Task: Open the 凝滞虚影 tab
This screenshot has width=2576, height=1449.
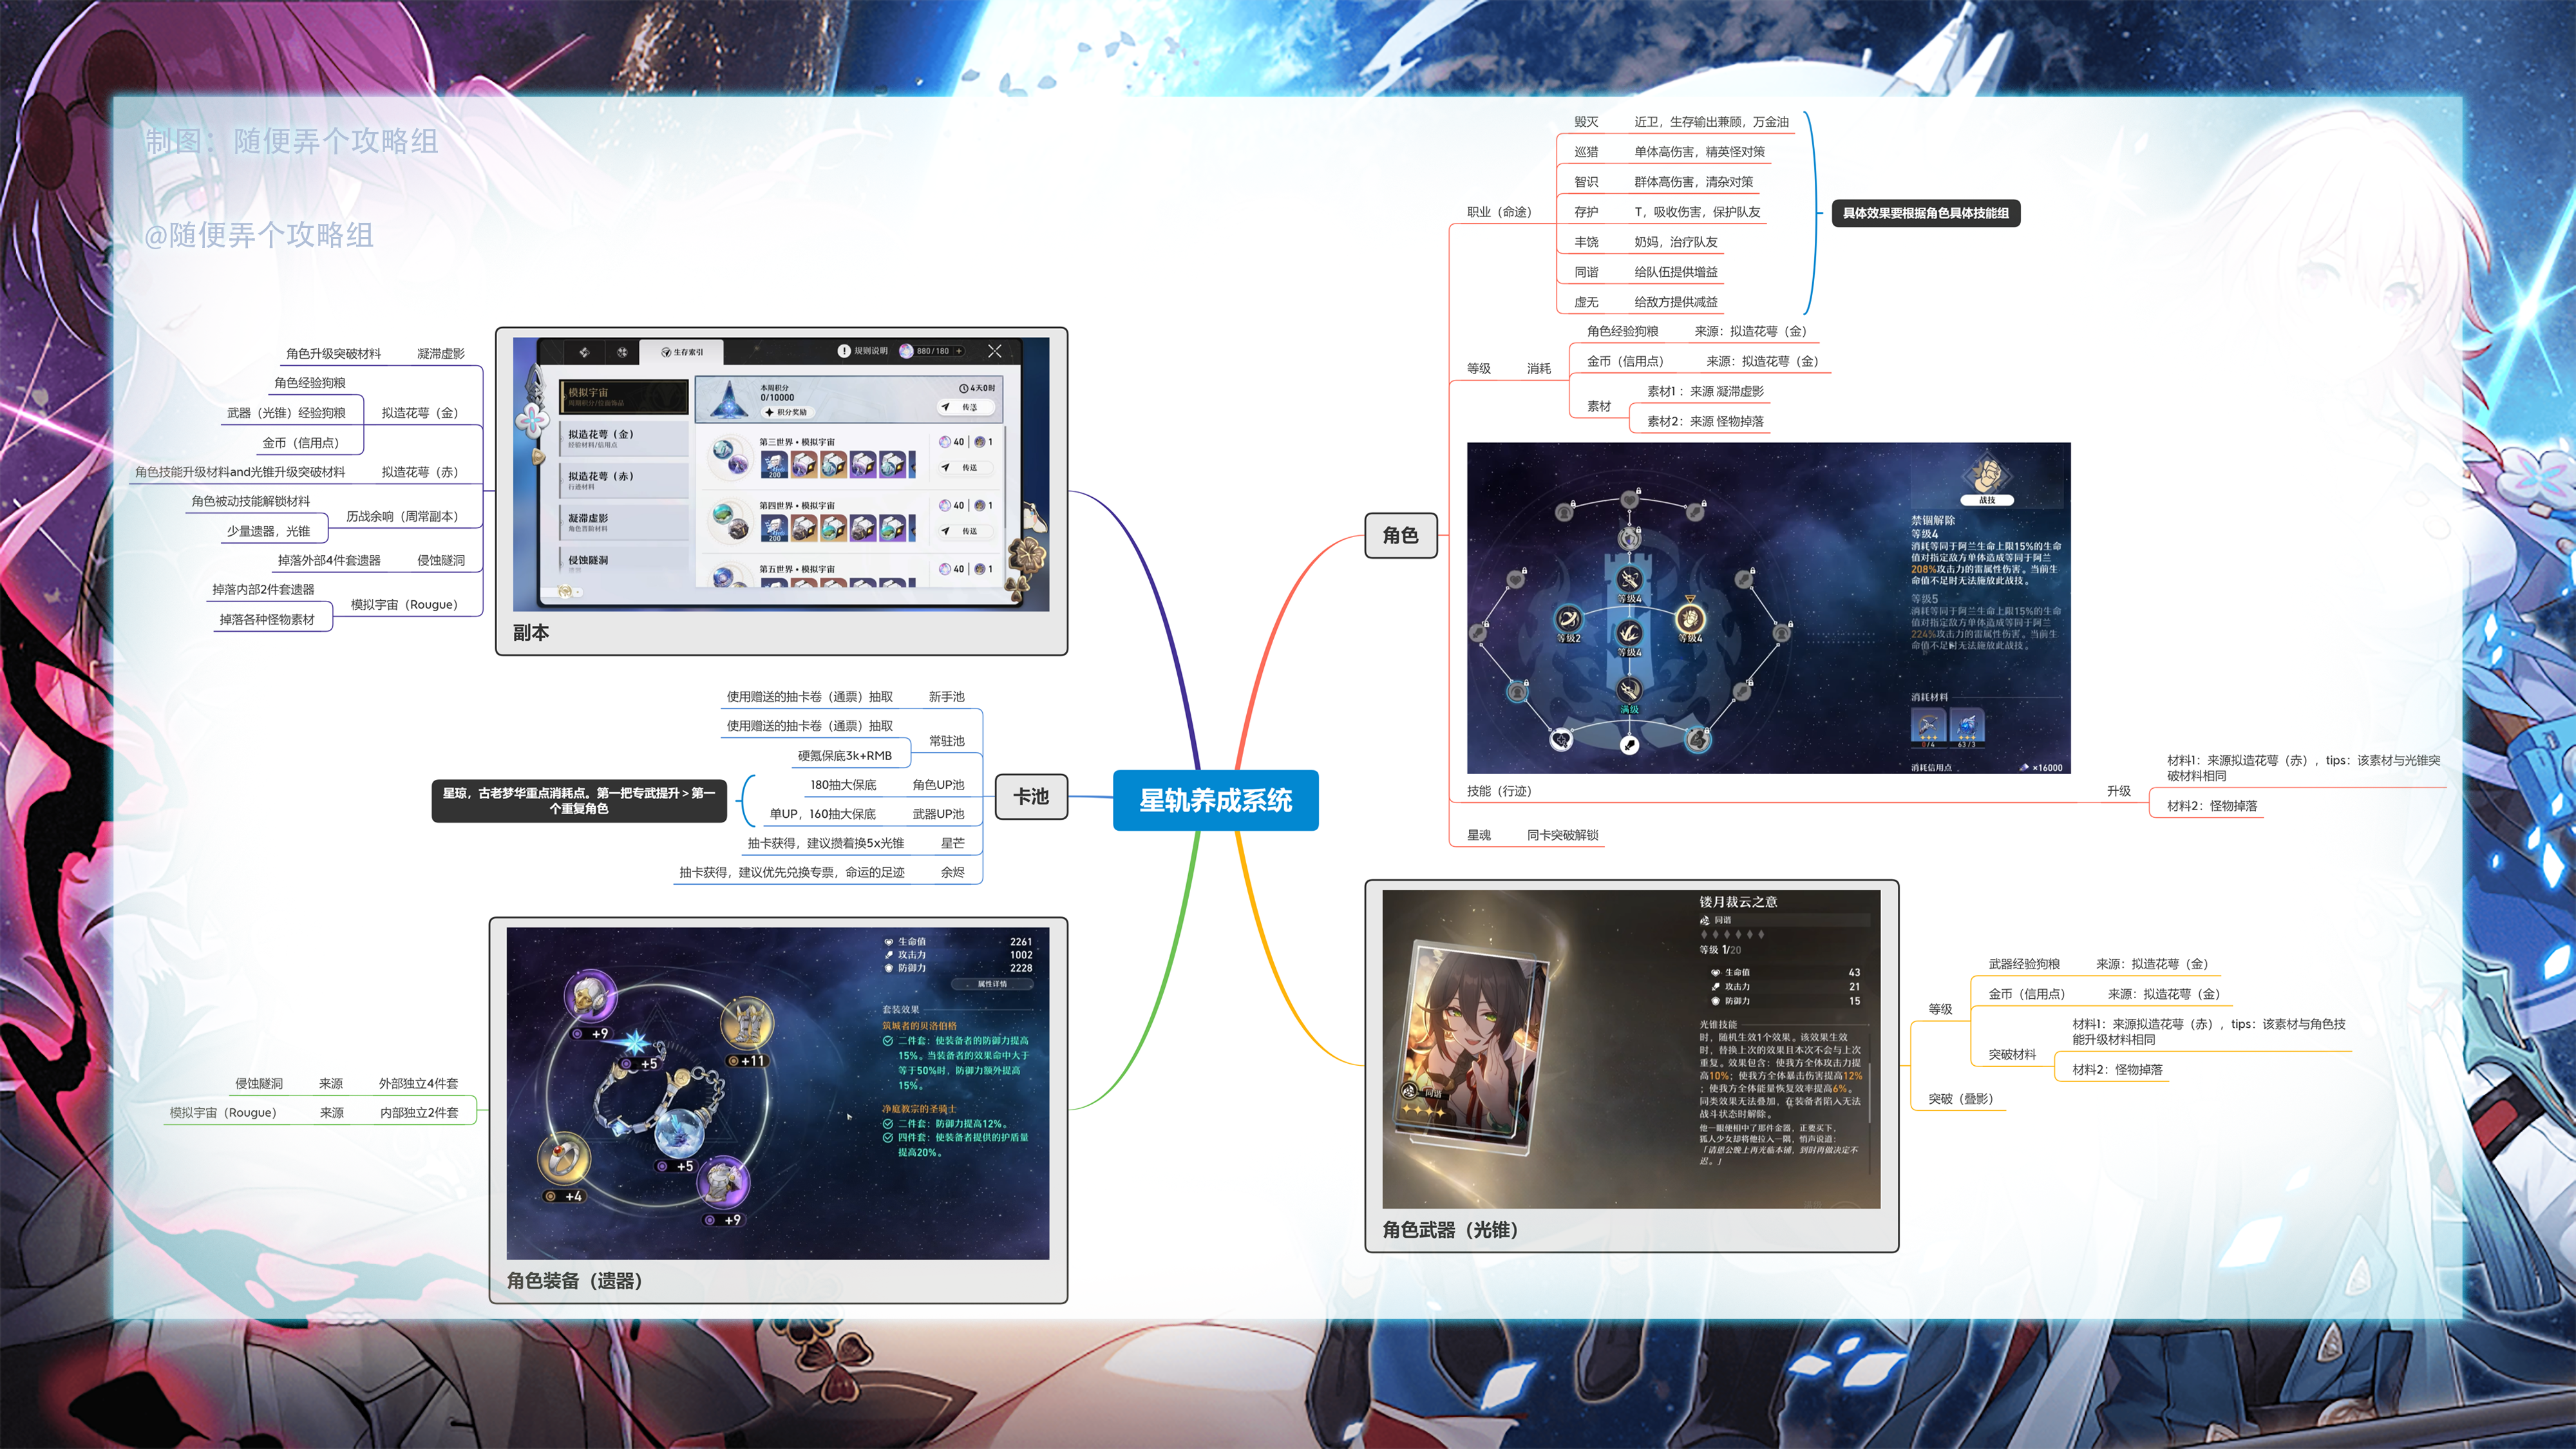Action: pyautogui.click(x=623, y=522)
